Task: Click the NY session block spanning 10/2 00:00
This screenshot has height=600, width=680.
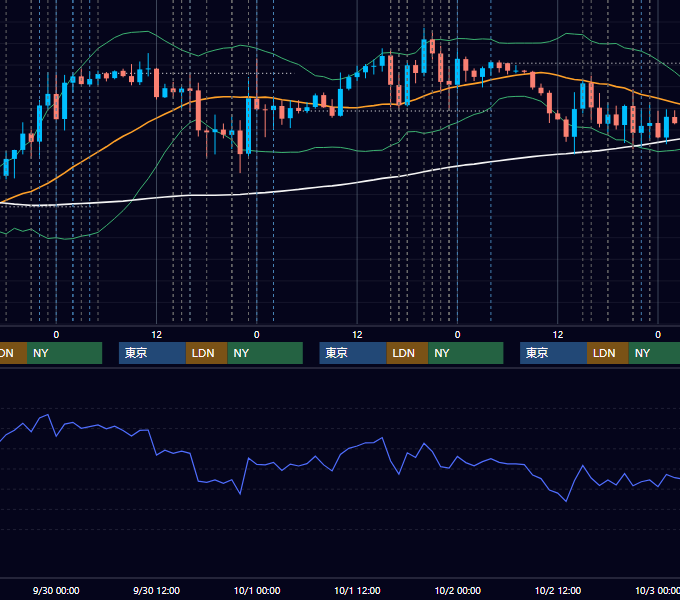Action: [x=465, y=353]
